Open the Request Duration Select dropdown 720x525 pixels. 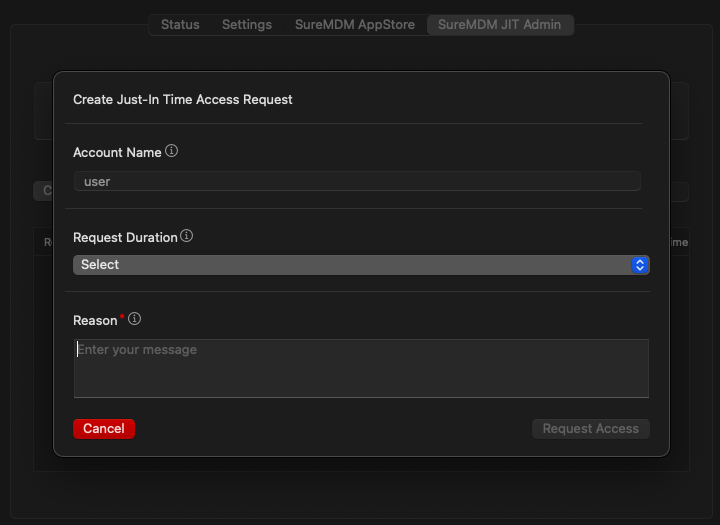click(360, 265)
